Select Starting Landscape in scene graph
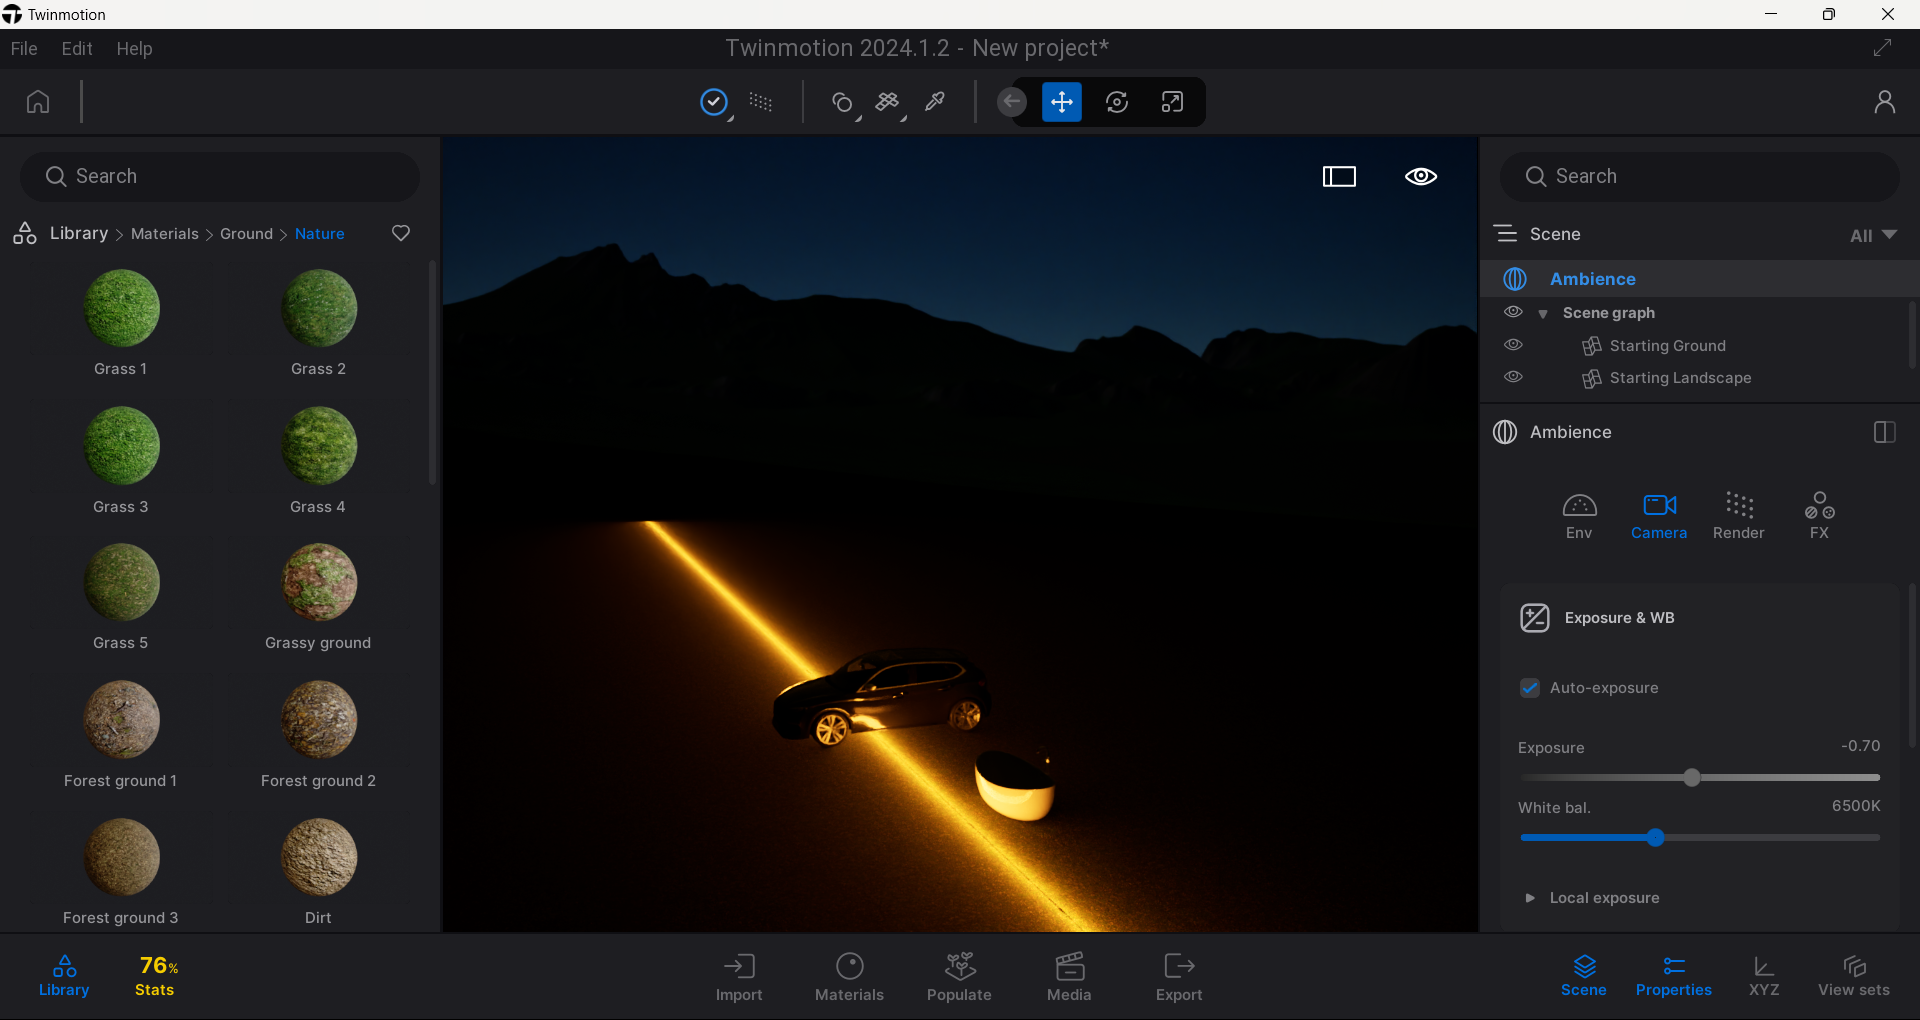 (1680, 378)
